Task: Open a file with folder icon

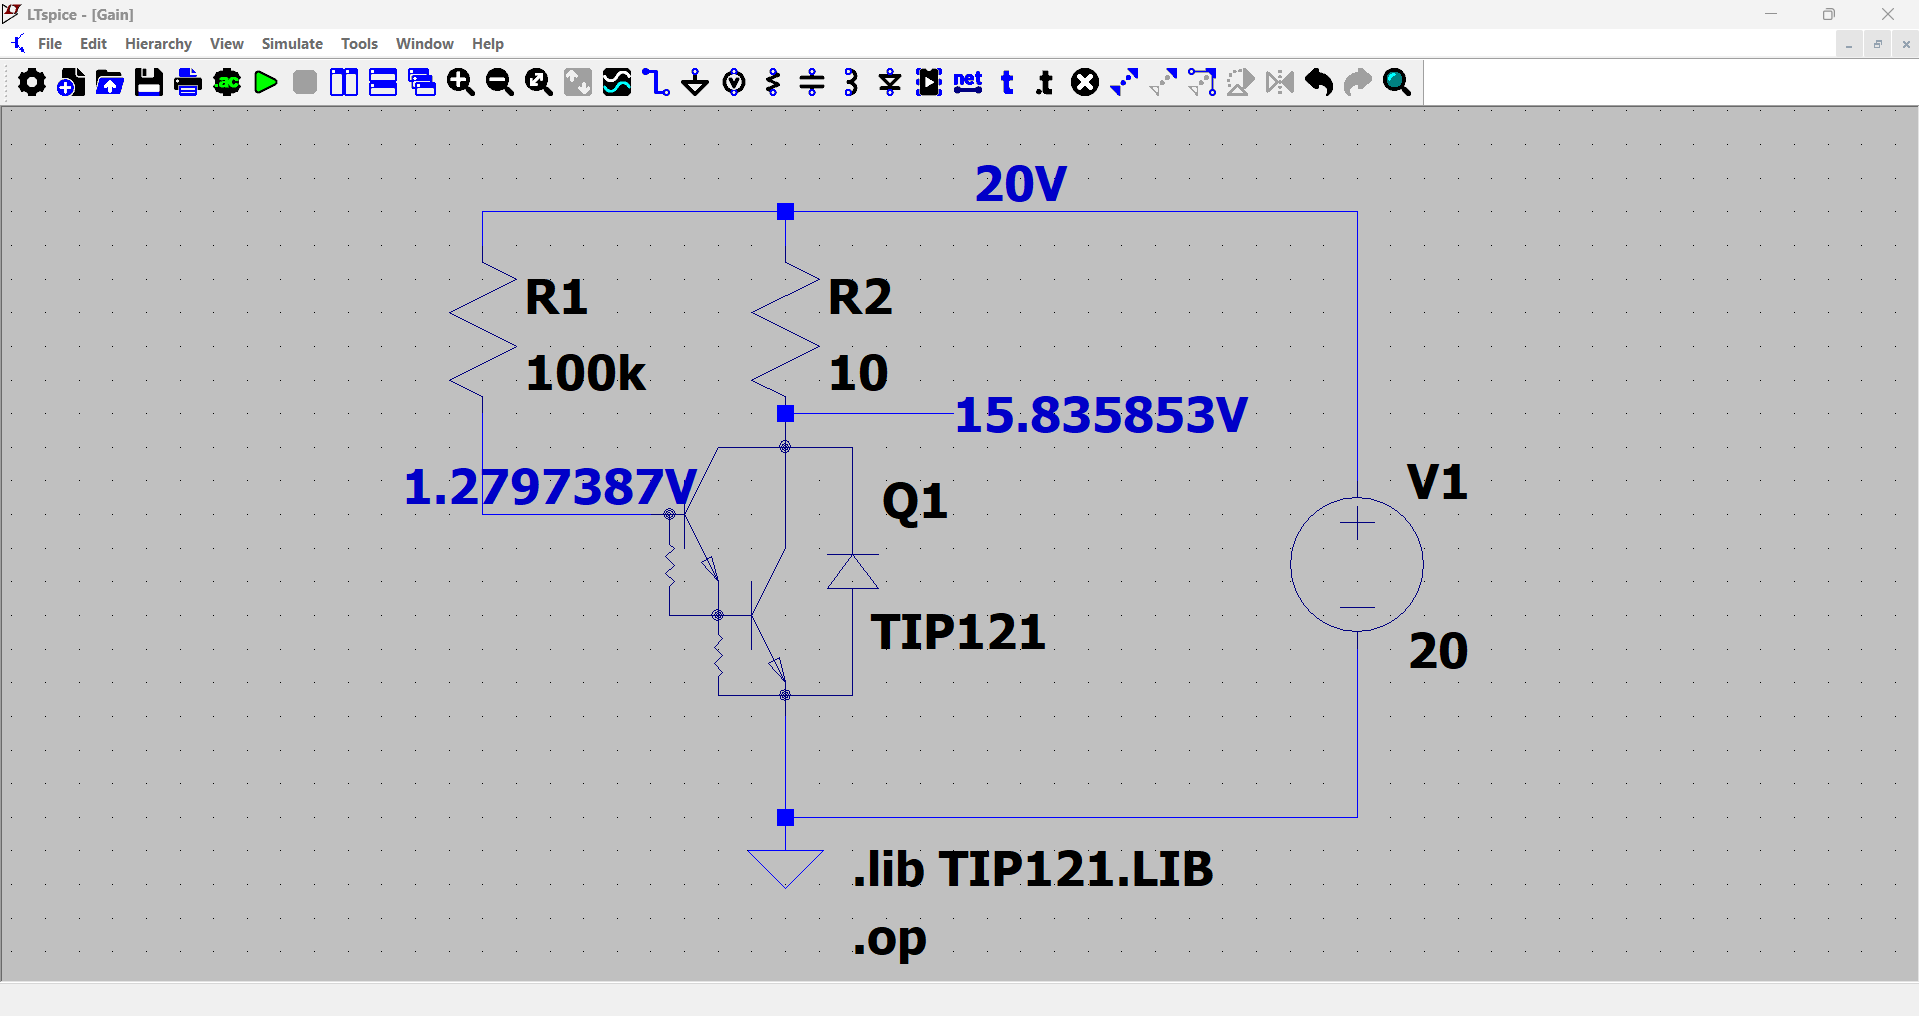Action: (x=110, y=82)
